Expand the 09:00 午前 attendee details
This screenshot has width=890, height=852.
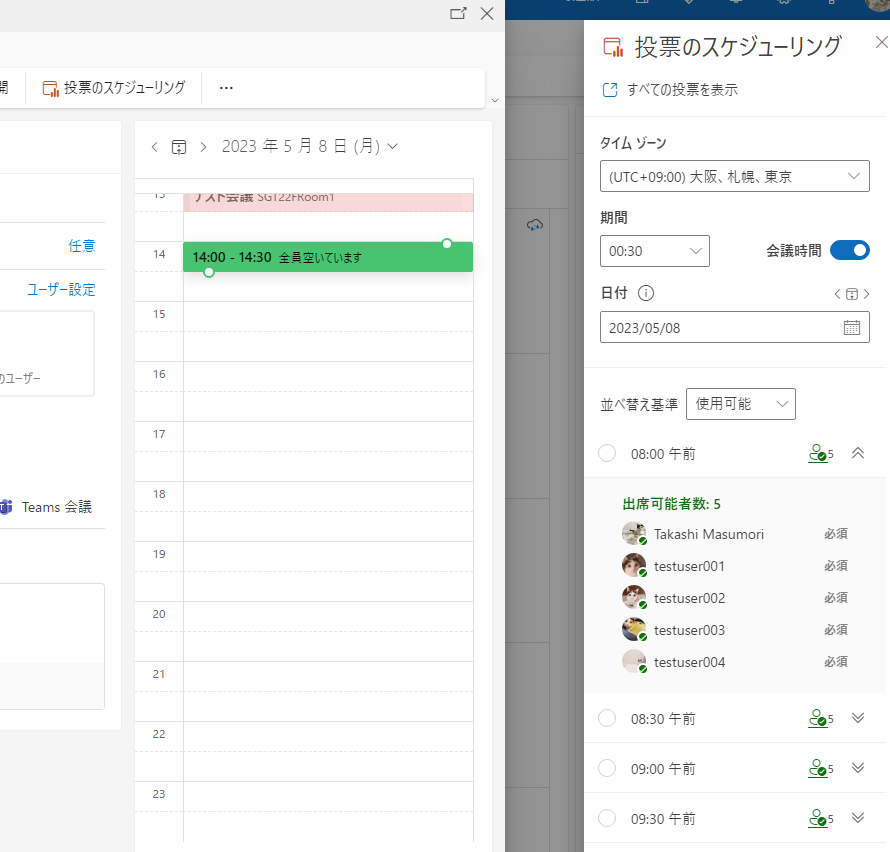858,768
